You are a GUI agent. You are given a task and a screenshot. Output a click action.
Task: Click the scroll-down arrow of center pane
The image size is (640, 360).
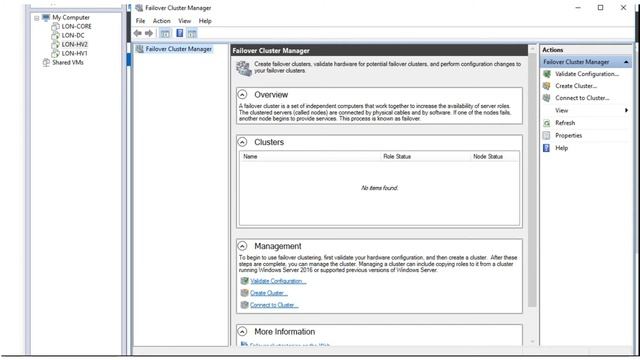(532, 342)
